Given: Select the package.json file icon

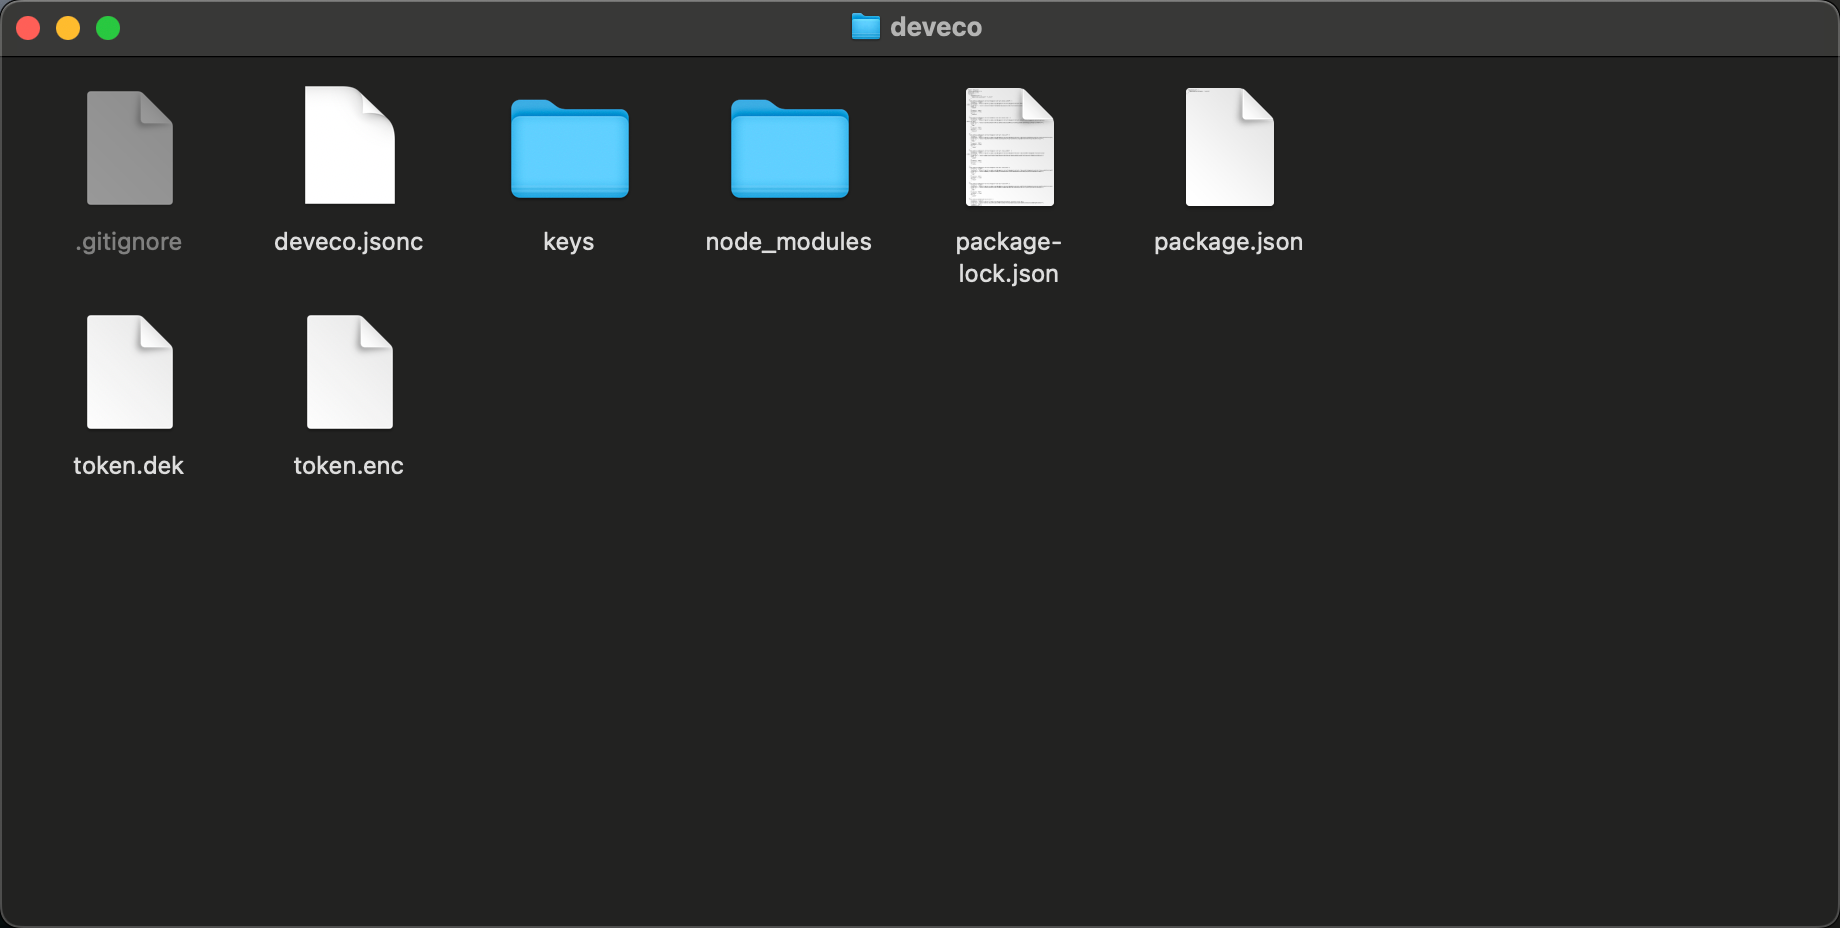Looking at the screenshot, I should pyautogui.click(x=1230, y=147).
